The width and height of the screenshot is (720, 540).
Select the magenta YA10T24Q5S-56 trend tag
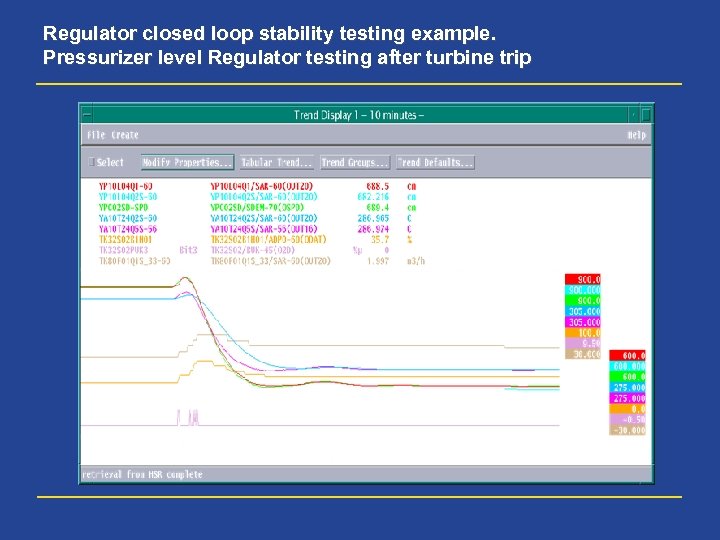pos(128,229)
